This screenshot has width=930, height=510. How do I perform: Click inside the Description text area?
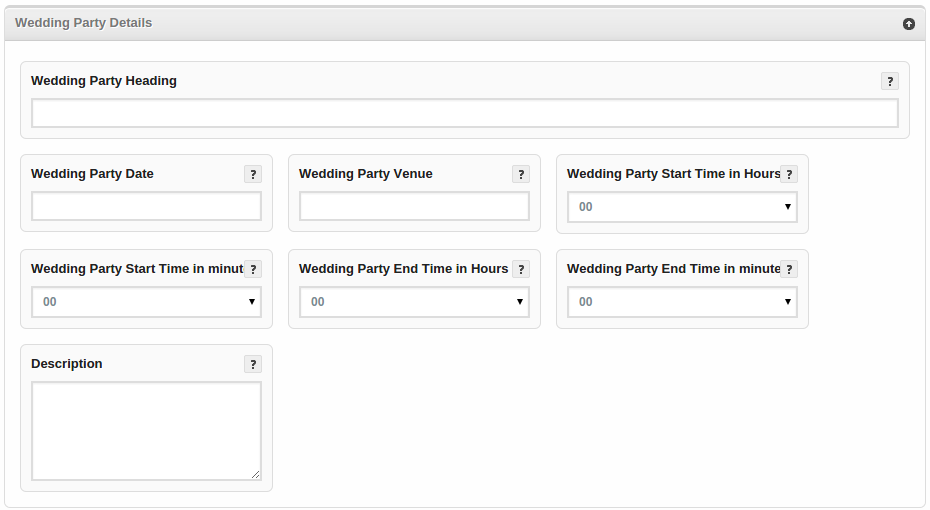[146, 431]
